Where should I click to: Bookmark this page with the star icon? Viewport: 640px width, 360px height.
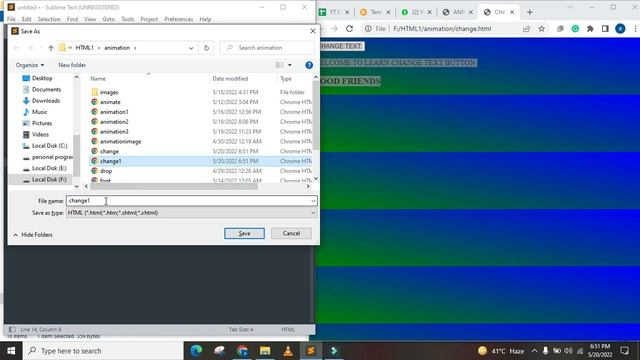tap(542, 29)
